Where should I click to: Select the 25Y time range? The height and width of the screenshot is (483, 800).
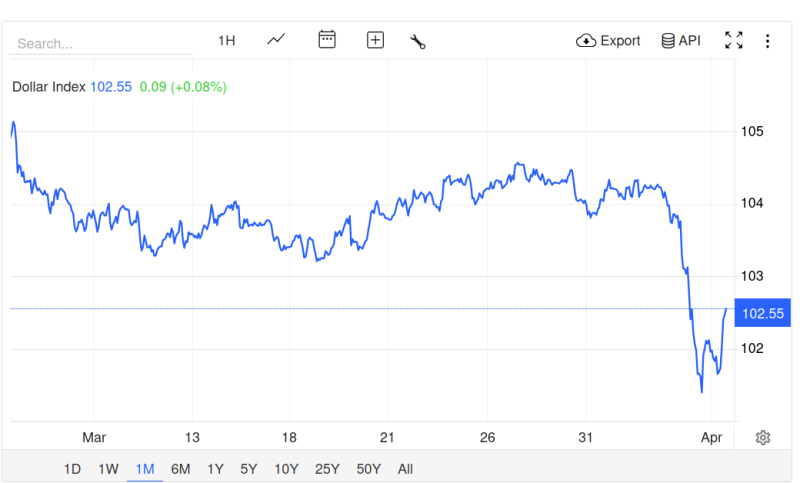tap(327, 469)
